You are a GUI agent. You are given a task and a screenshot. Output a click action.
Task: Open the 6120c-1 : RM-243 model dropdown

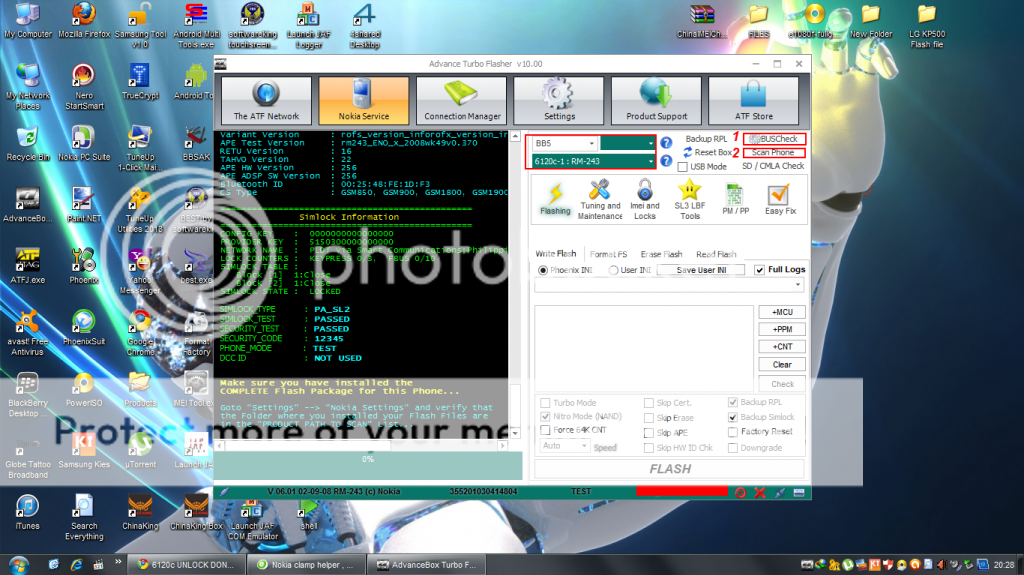(x=593, y=161)
